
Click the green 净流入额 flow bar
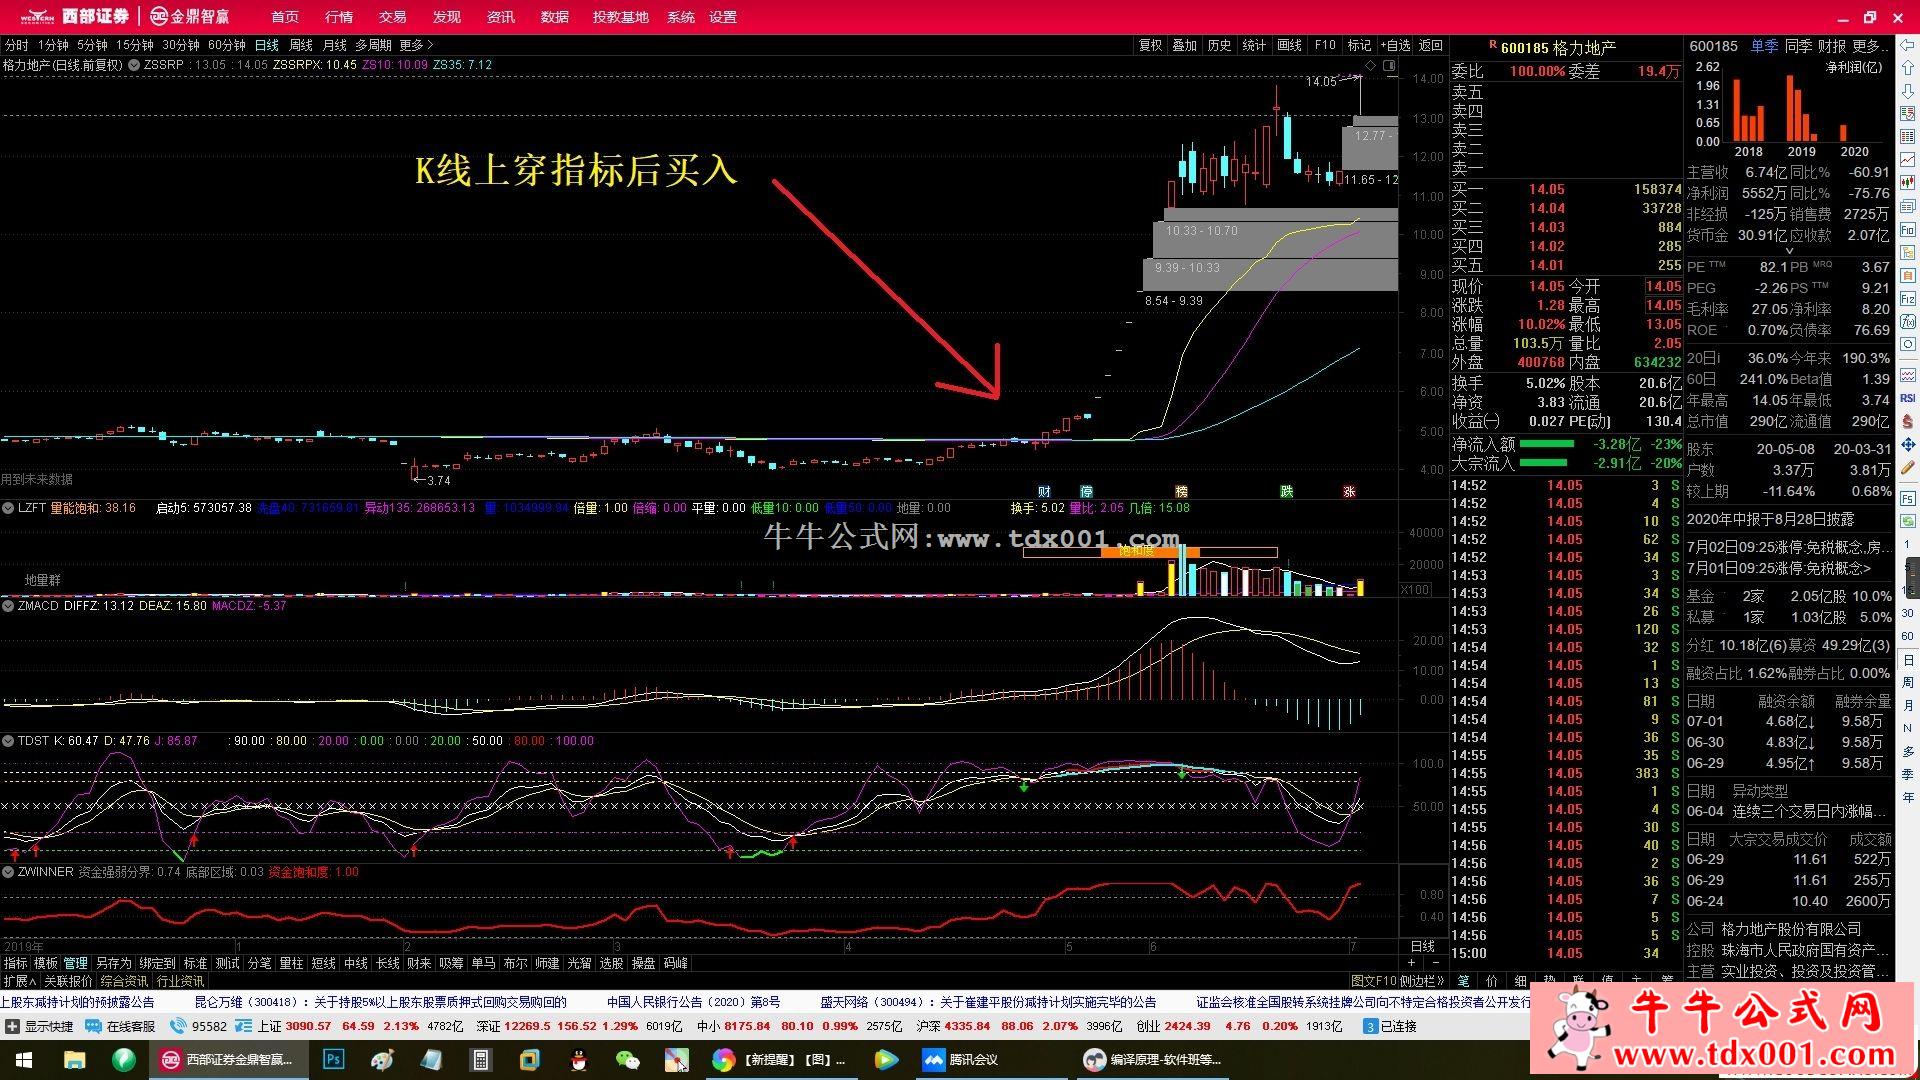pos(1546,444)
